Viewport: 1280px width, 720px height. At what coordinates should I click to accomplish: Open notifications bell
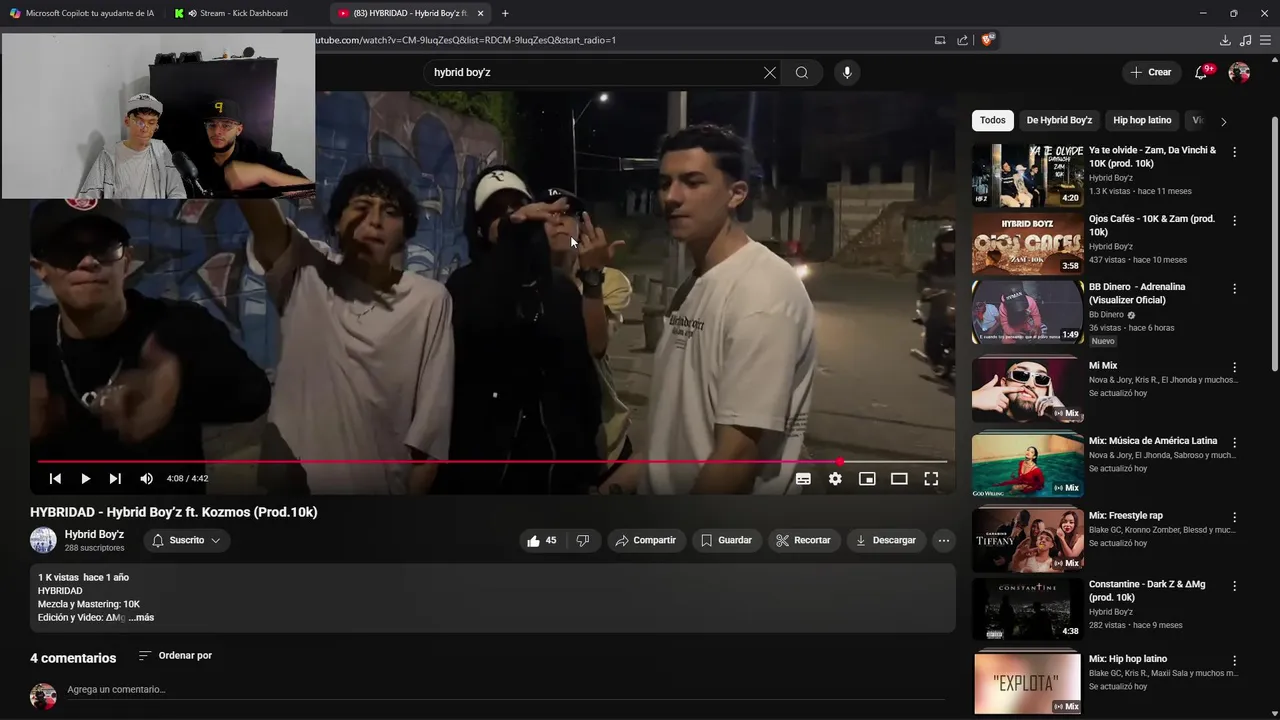tap(1201, 72)
